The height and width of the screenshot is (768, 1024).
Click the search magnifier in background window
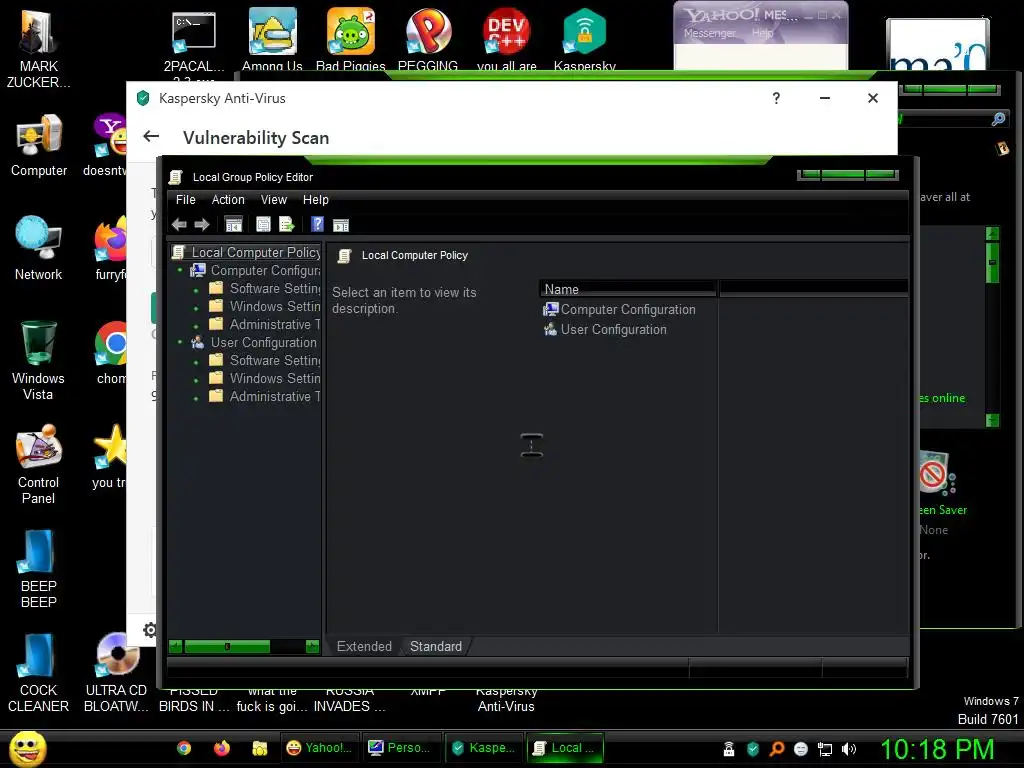[x=999, y=119]
